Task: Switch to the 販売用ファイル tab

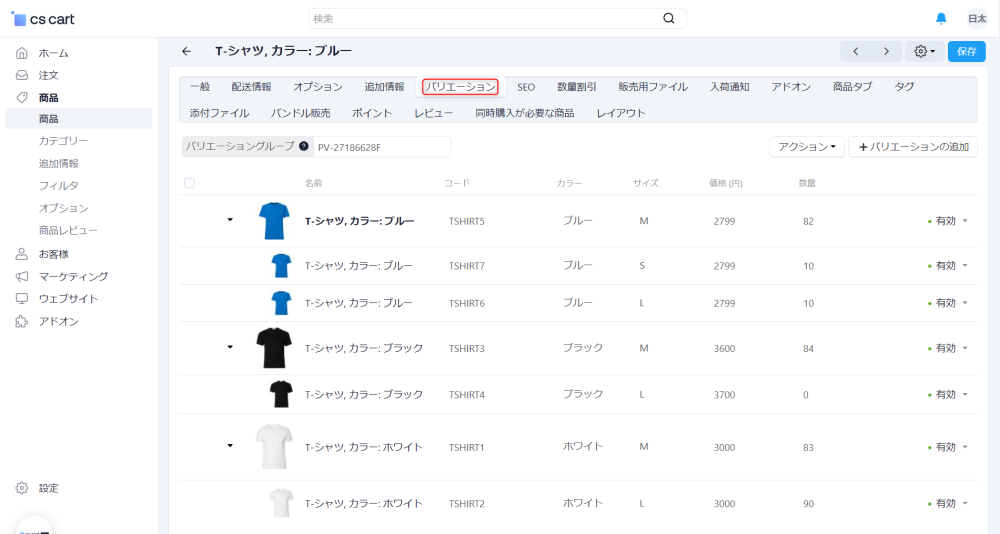Action: point(653,87)
